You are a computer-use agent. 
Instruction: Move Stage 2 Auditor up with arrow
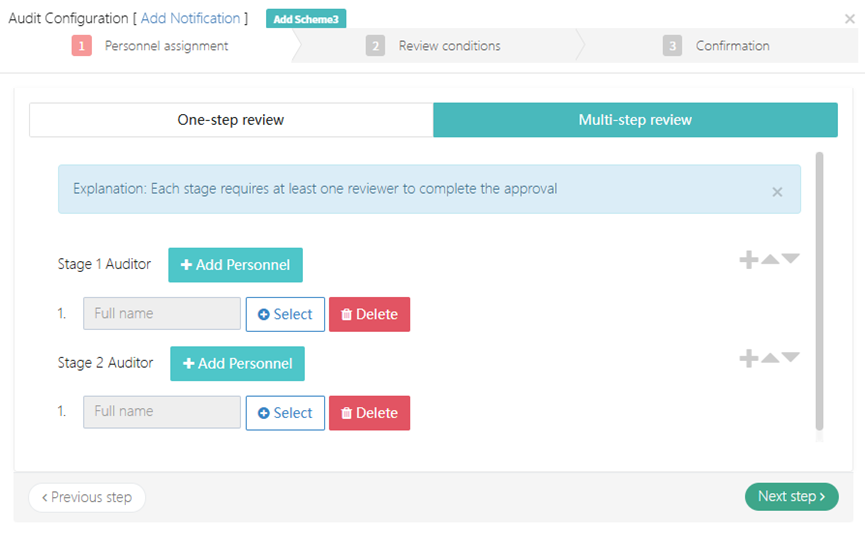(770, 358)
